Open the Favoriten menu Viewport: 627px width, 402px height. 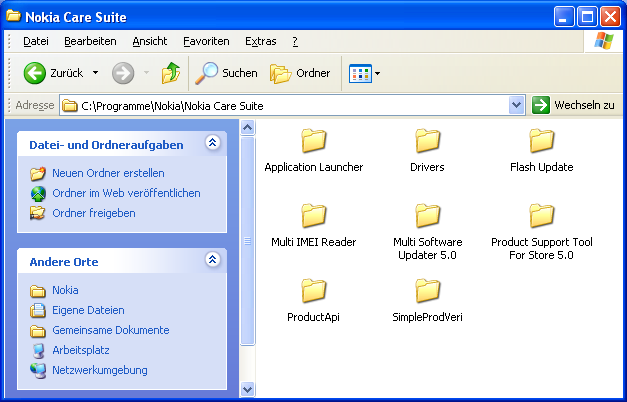point(206,41)
